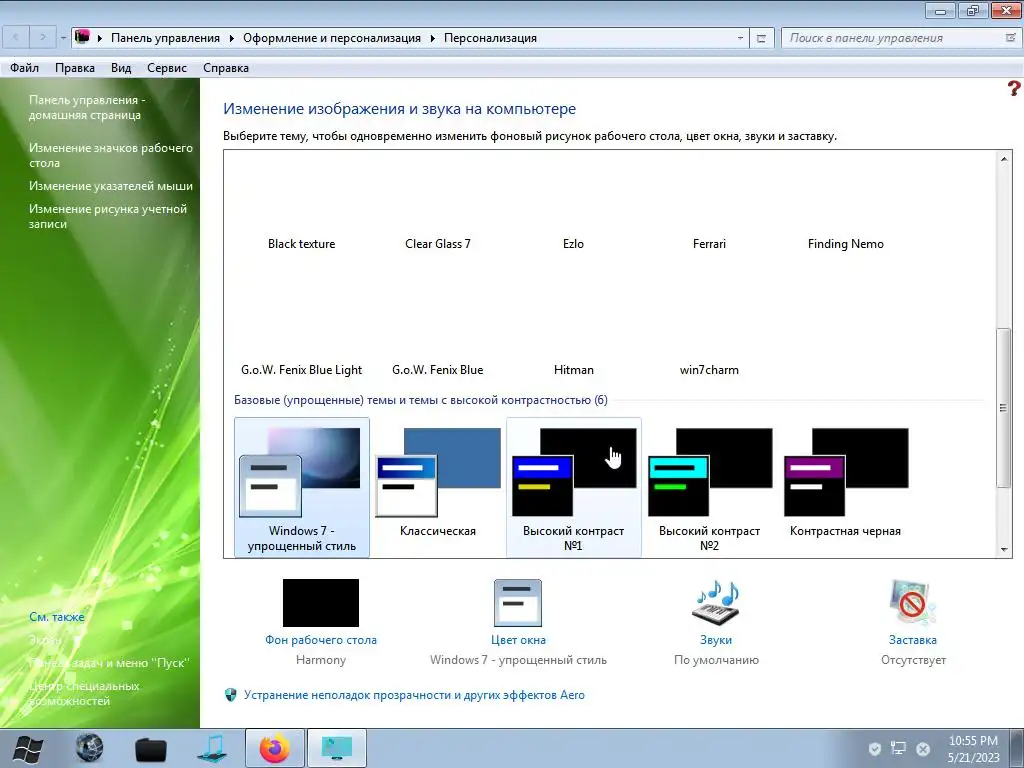Open the Правка menu

[74, 68]
